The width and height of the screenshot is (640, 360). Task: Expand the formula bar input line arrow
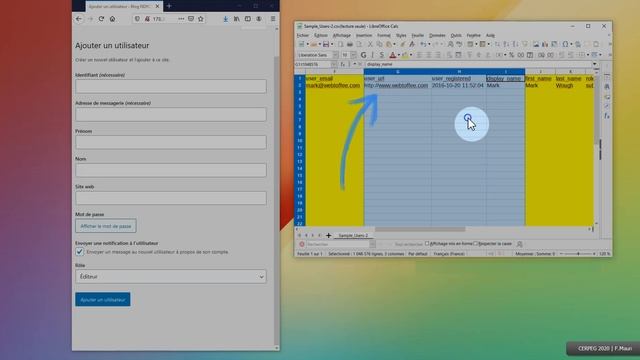point(595,64)
